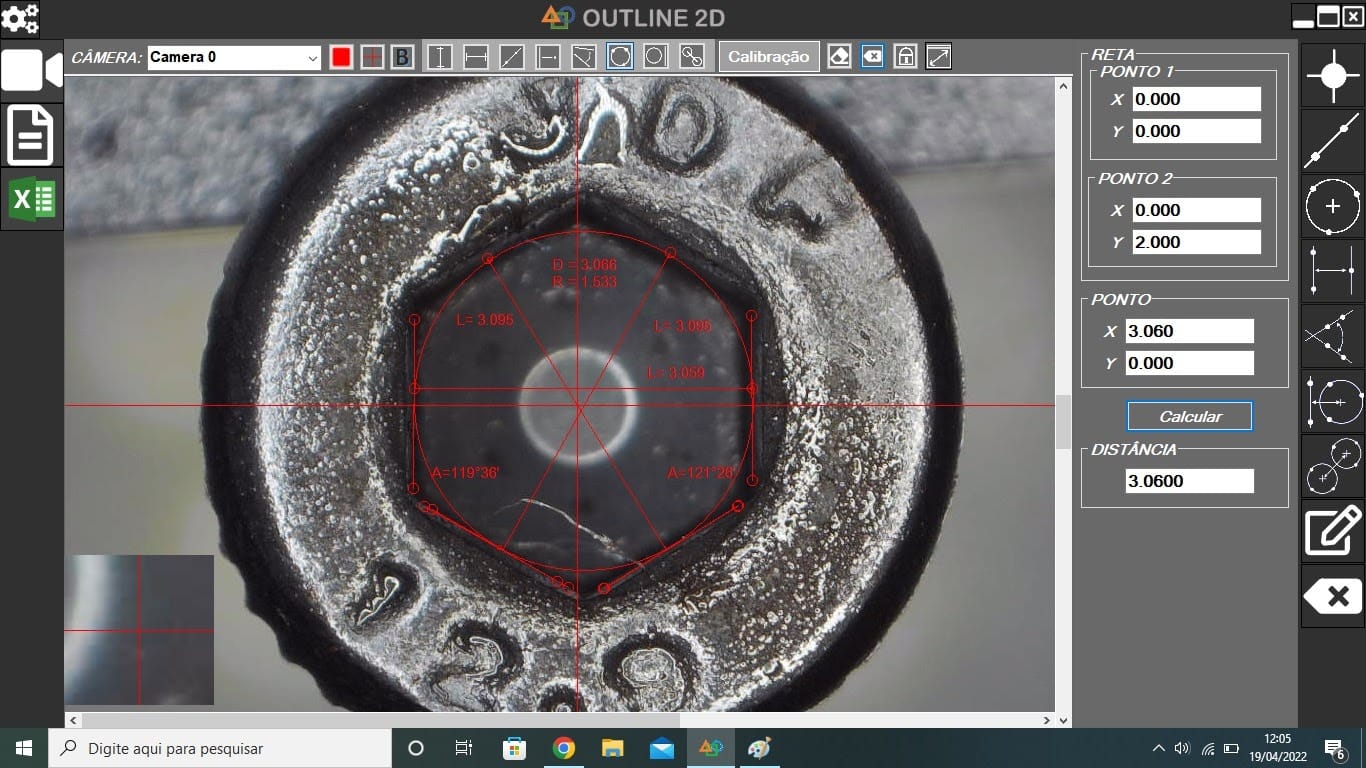The width and height of the screenshot is (1366, 768).
Task: Click the scroll right arrow under image
Action: click(x=1047, y=720)
